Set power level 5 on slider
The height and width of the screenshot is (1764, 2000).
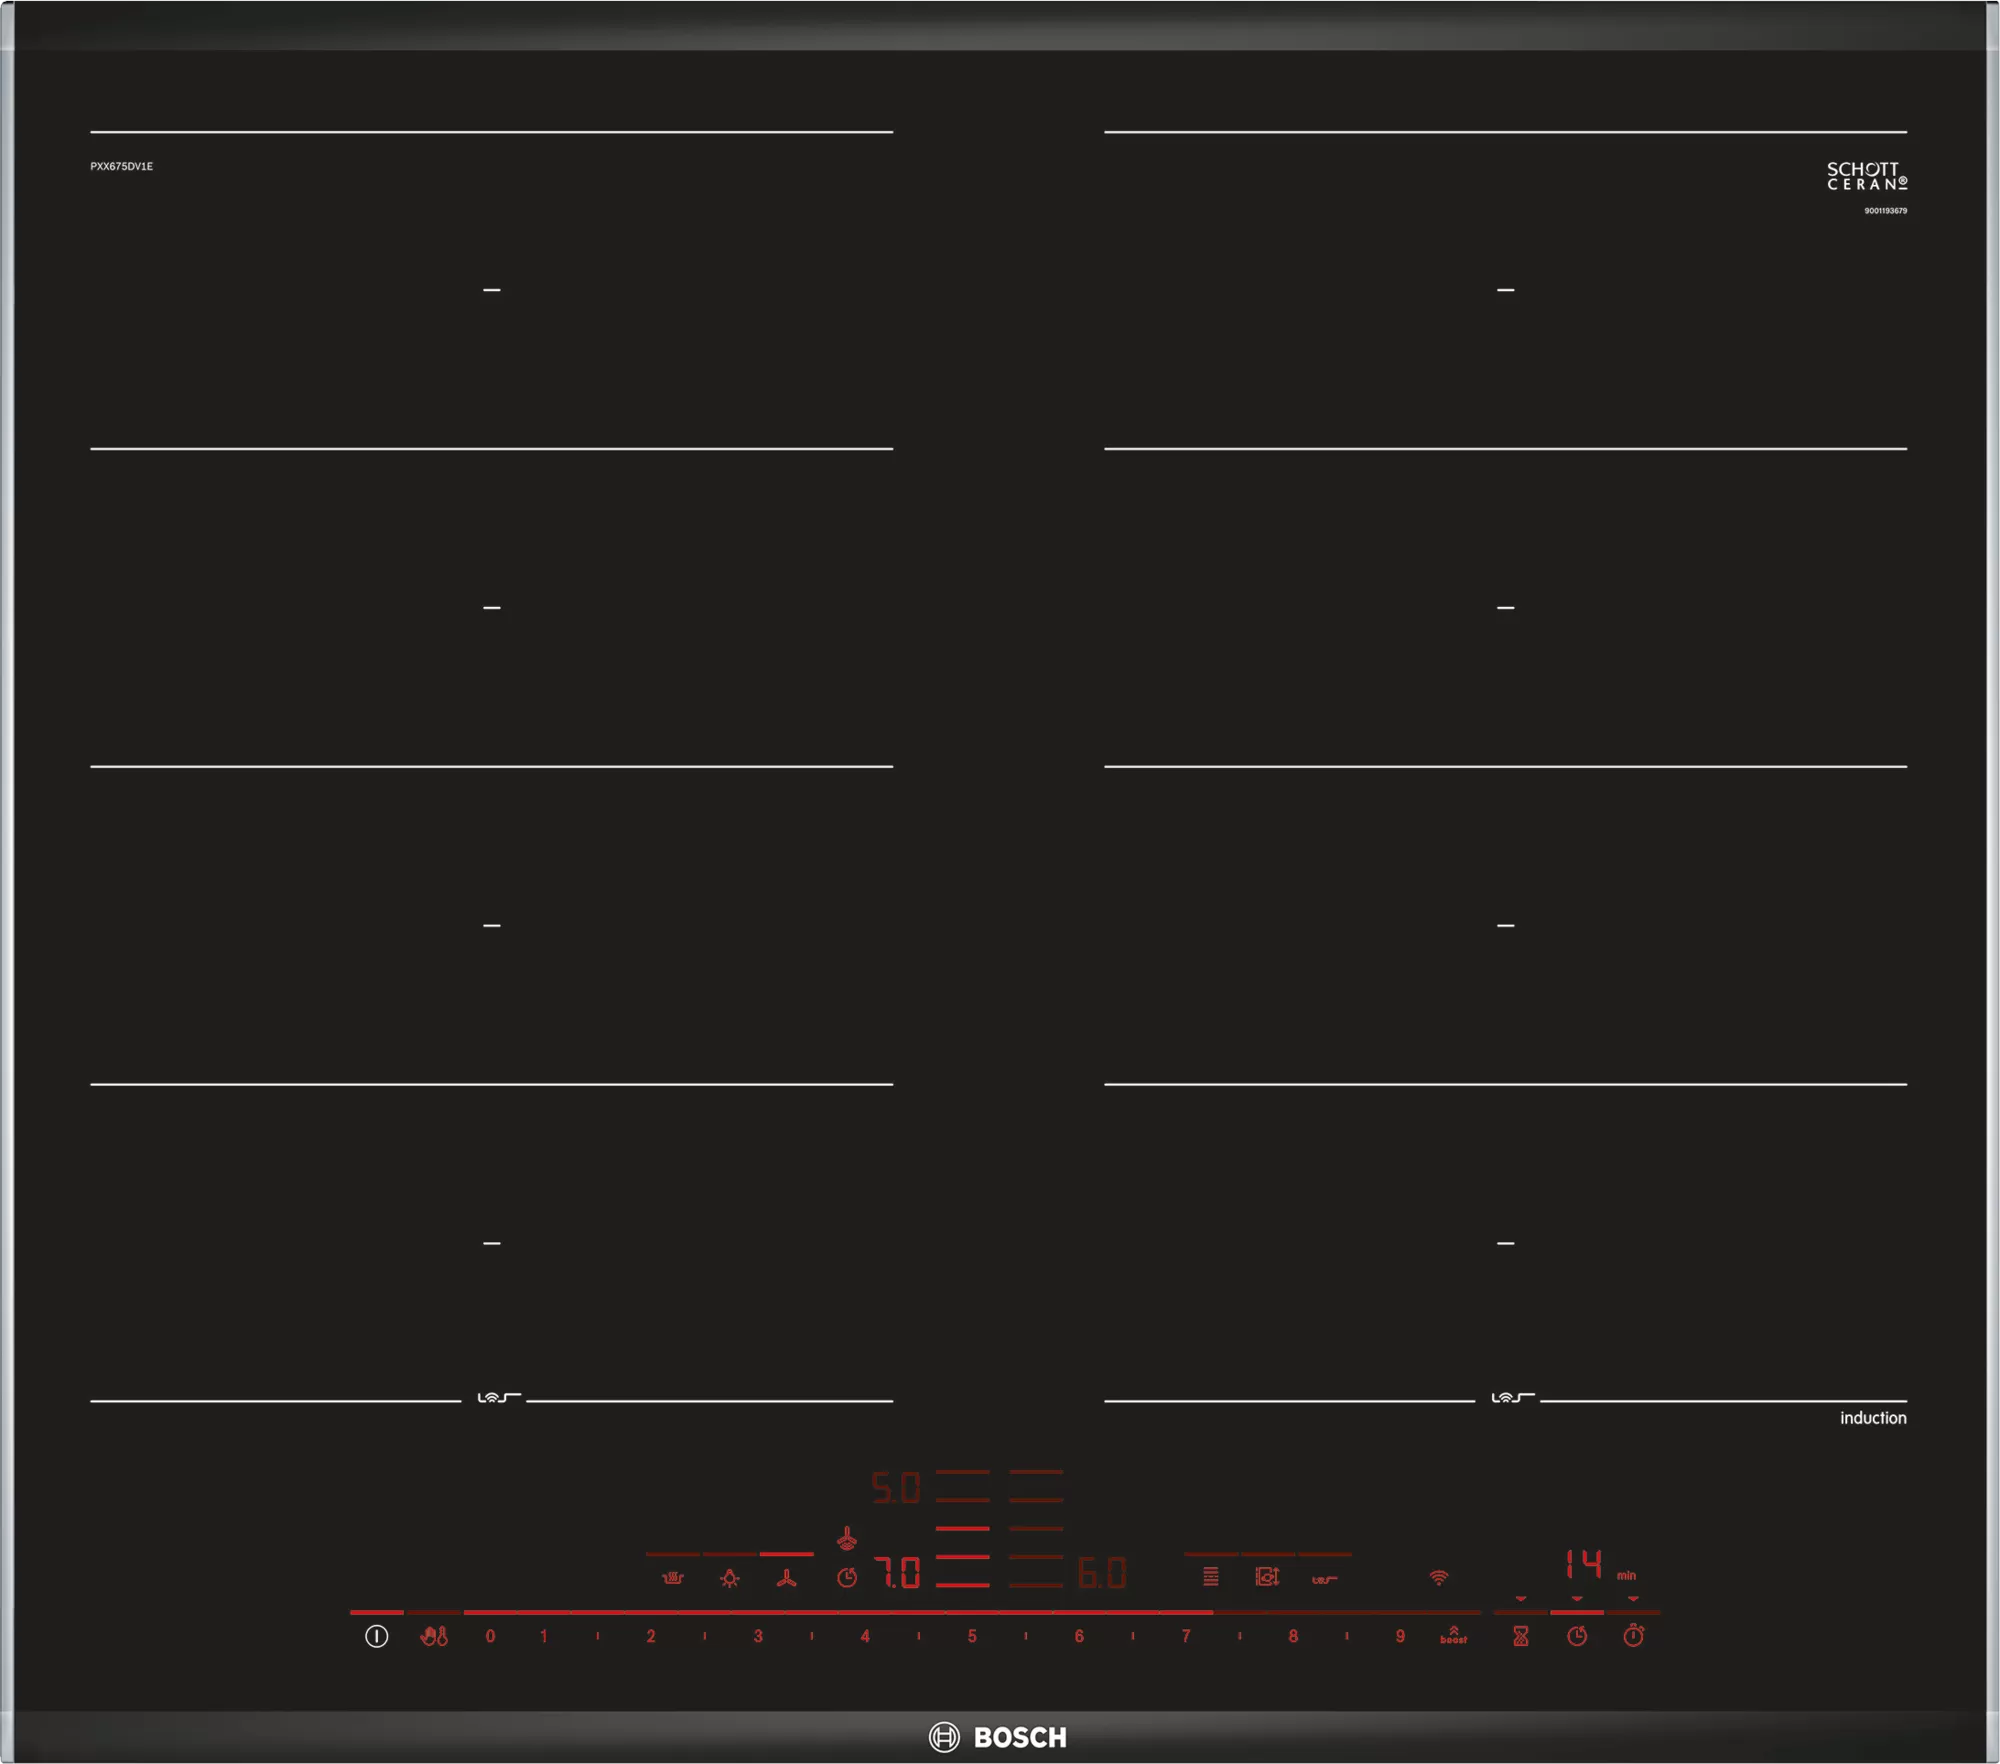[x=972, y=1636]
